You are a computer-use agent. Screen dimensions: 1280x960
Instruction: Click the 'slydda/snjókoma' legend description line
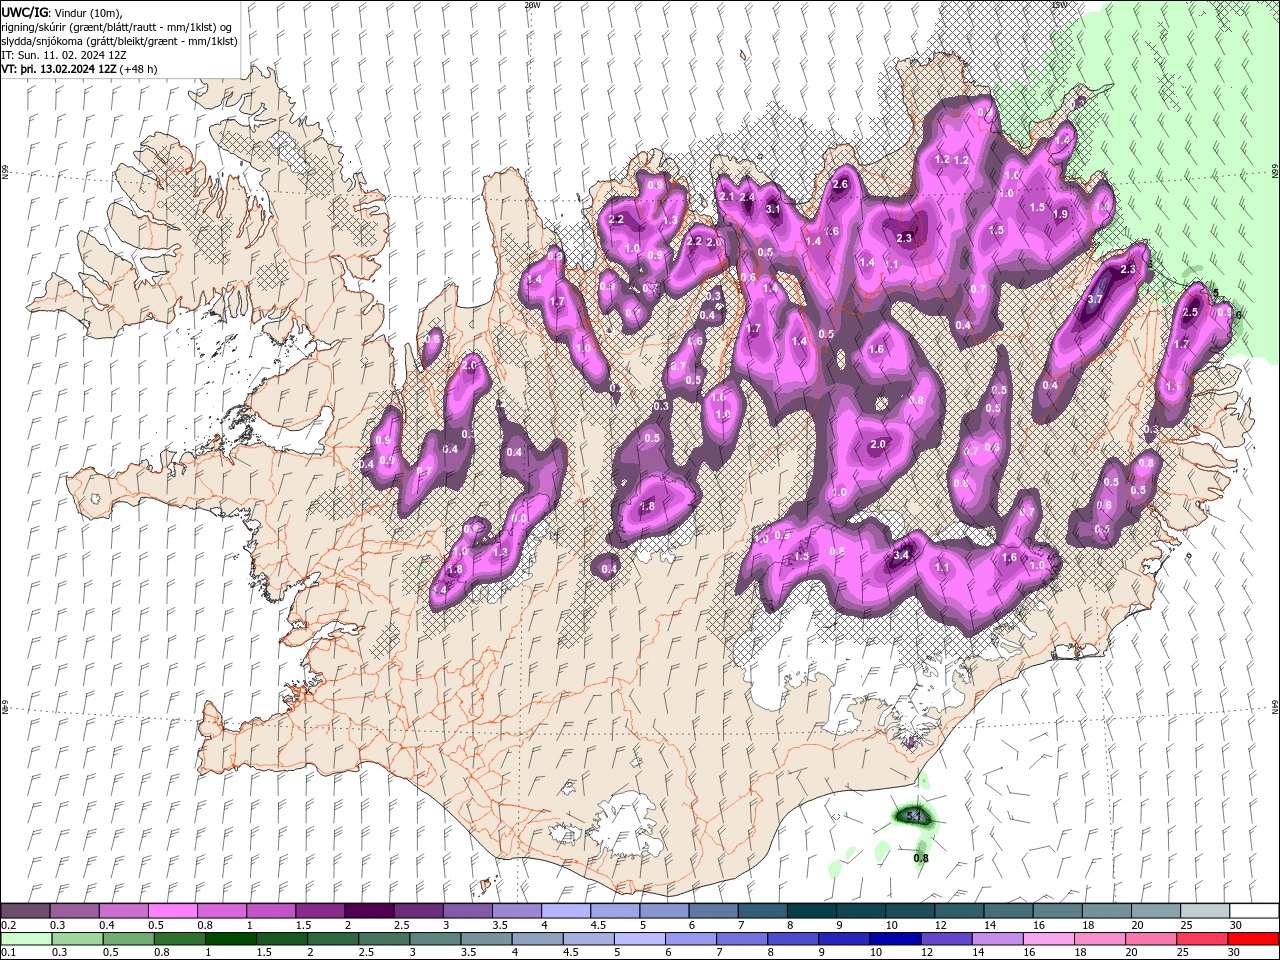(120, 41)
